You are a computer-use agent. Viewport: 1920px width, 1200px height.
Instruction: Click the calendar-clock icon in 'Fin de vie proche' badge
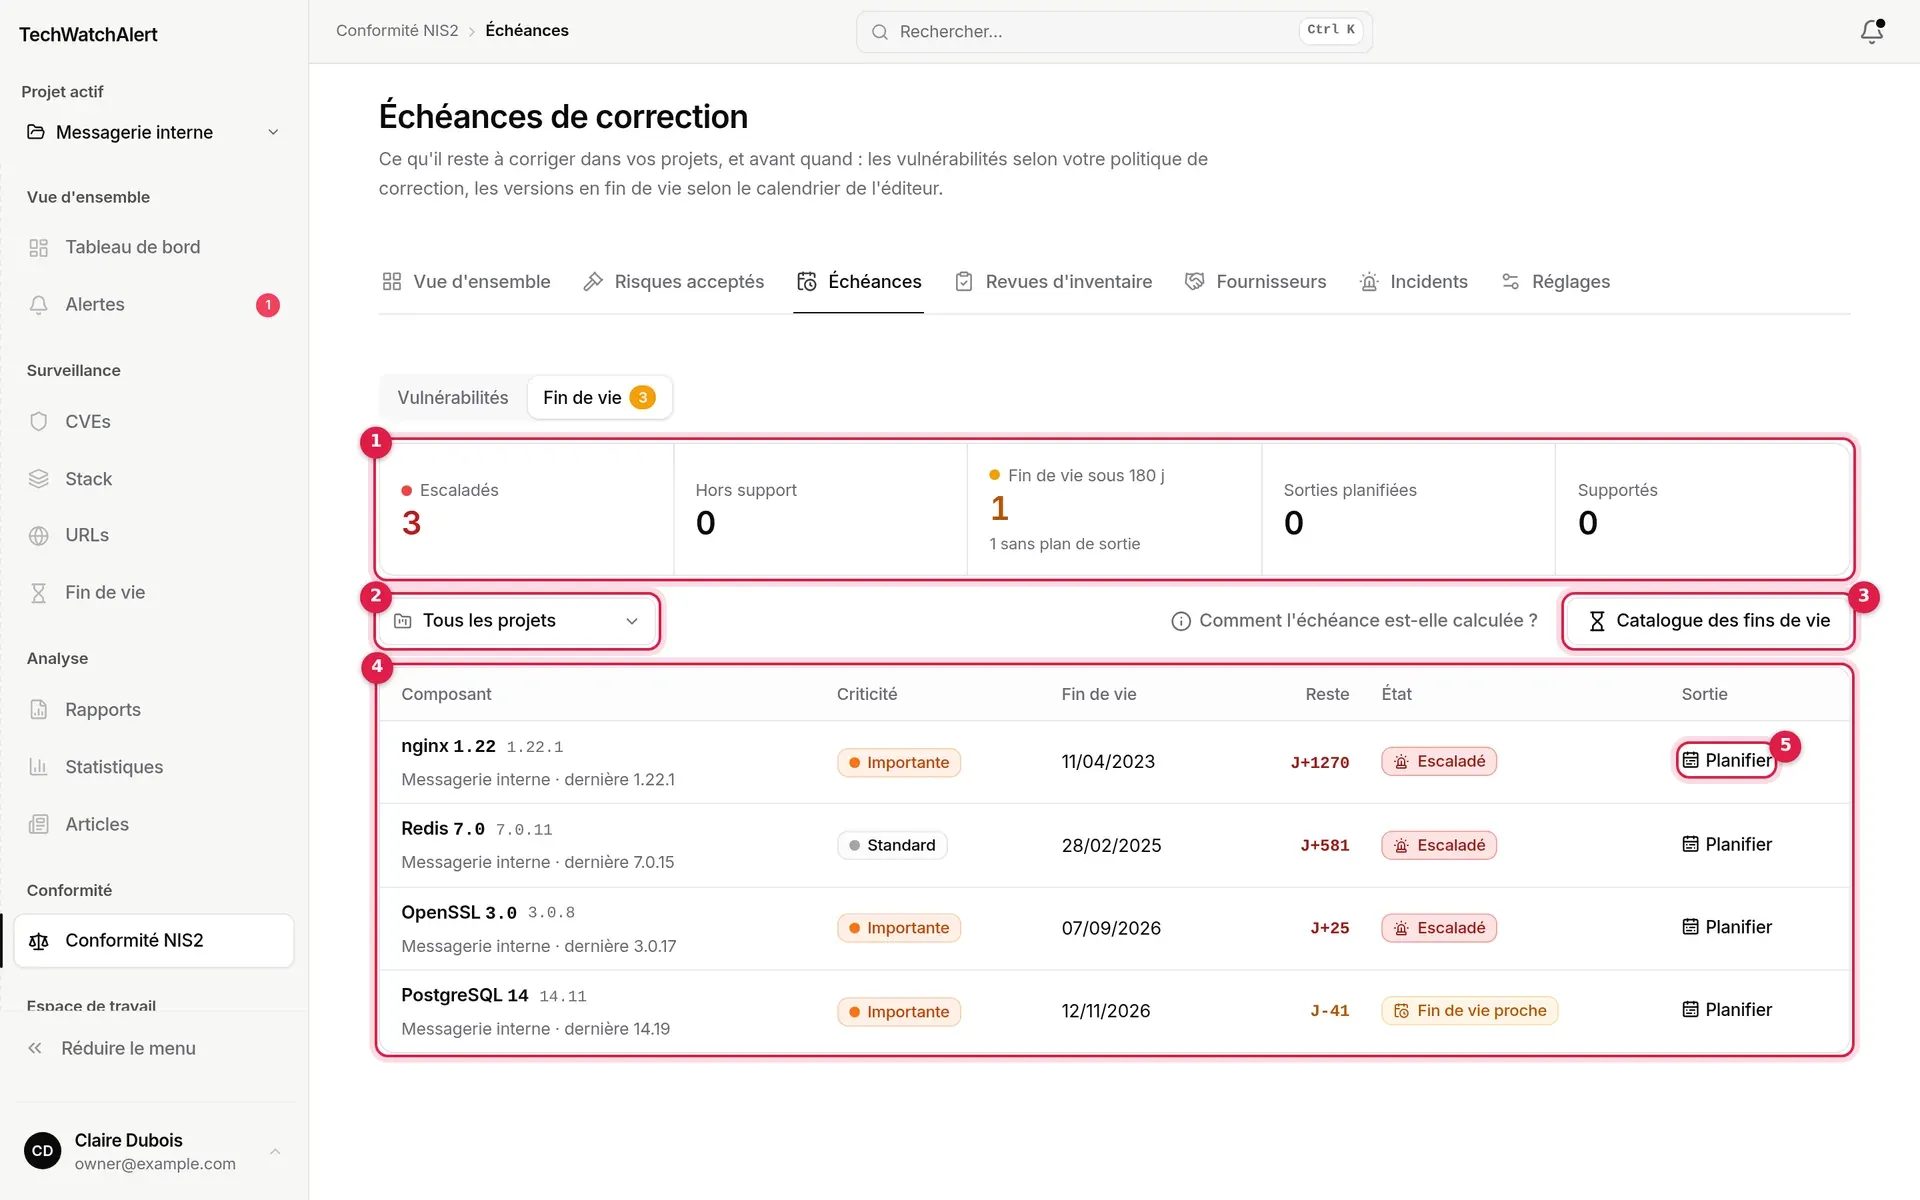(1401, 1011)
